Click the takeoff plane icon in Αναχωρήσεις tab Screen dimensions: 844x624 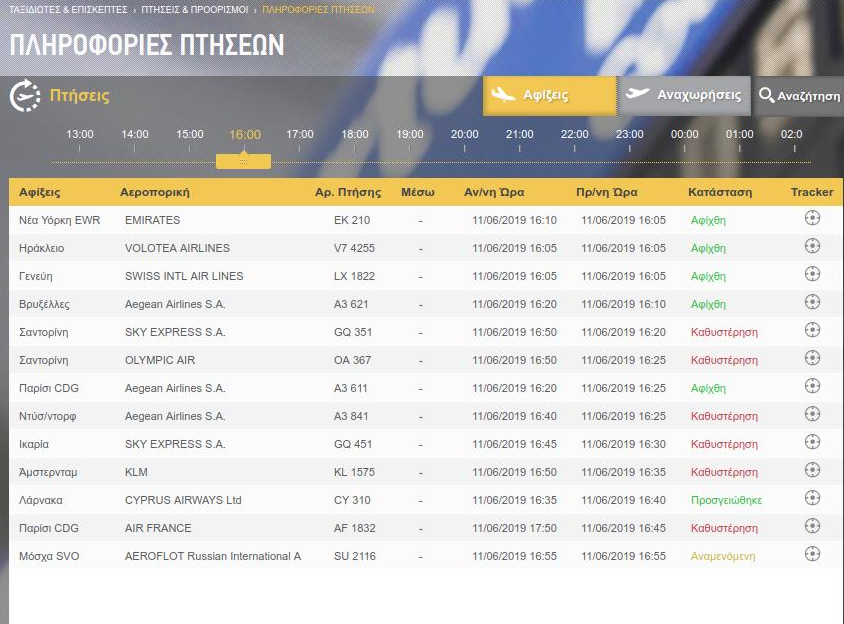(637, 94)
